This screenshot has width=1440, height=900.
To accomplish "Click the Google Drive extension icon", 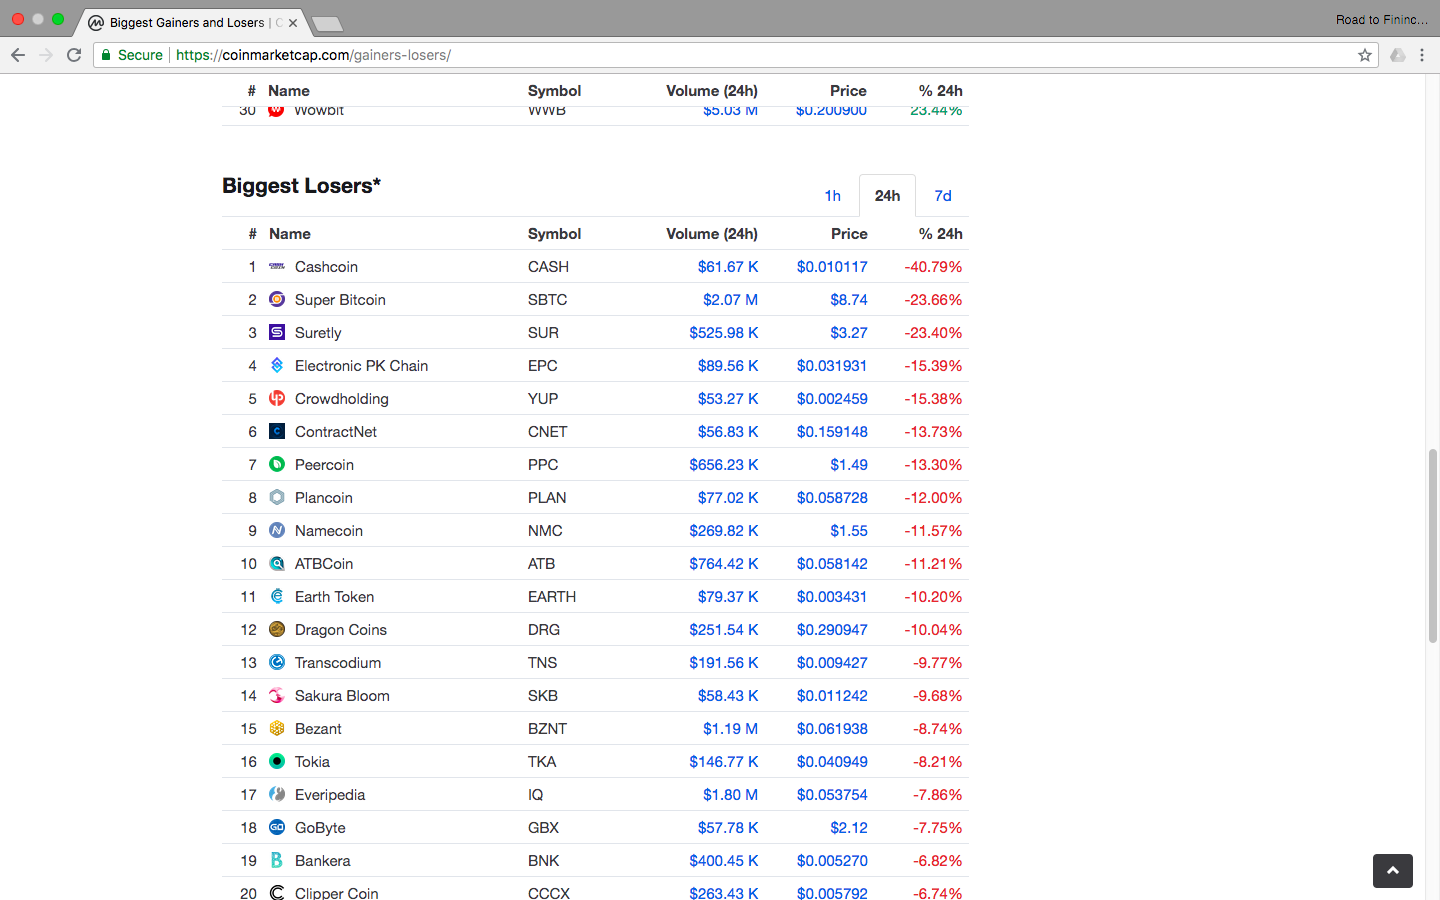I will pyautogui.click(x=1398, y=55).
